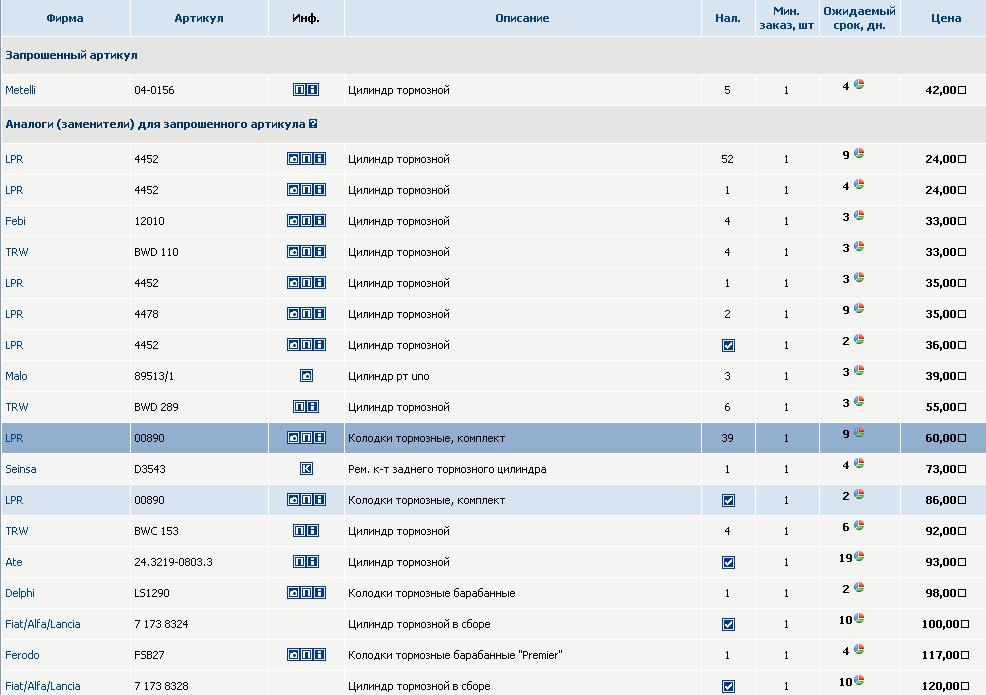This screenshot has width=986, height=695.
Task: Open the info icon for TRW BWD 289
Action: click(x=313, y=407)
